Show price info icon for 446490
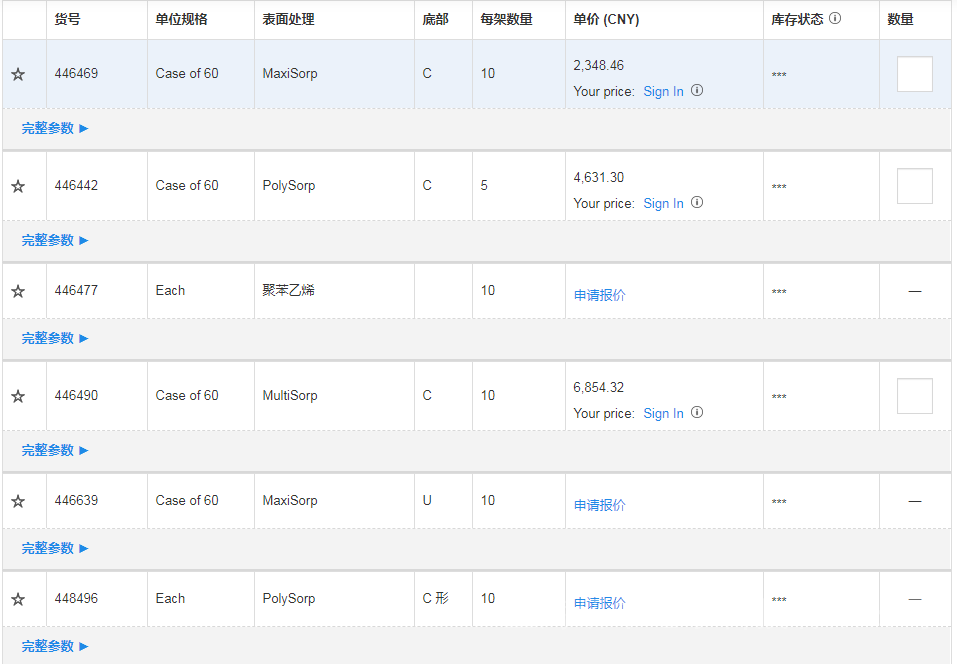Screen dimensions: 957x664 pyautogui.click(x=697, y=413)
